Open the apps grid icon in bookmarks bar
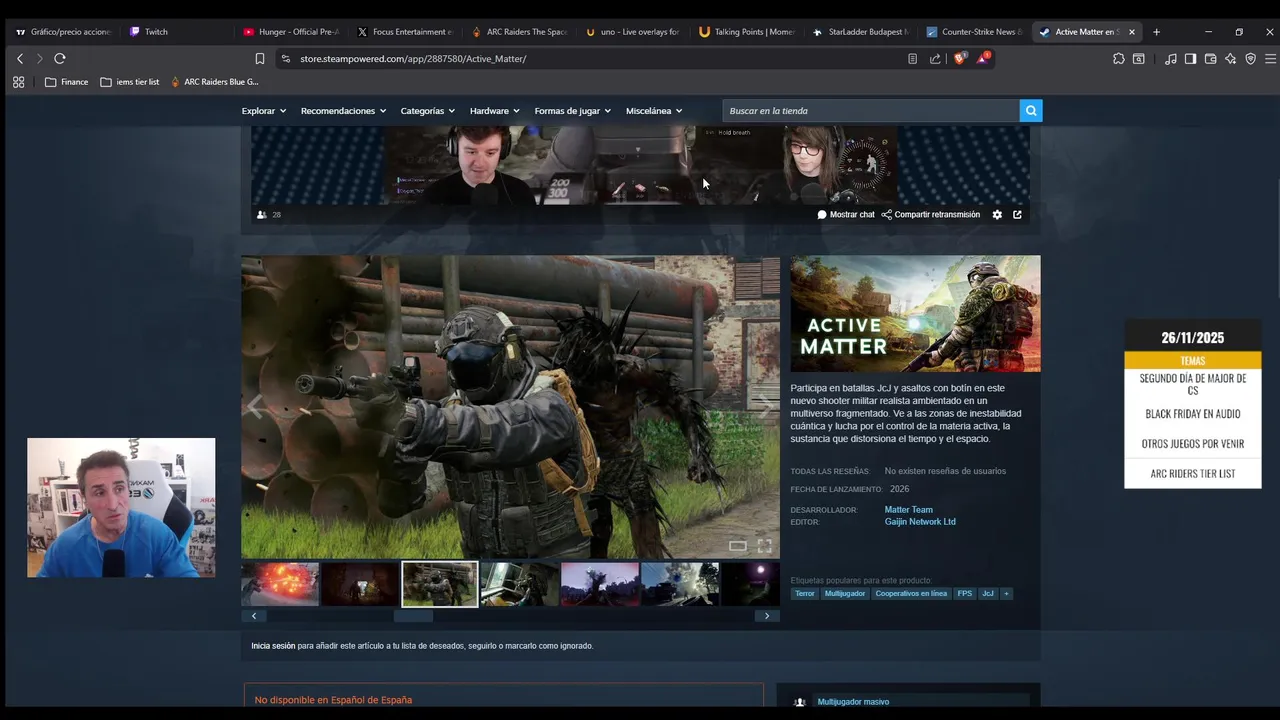Viewport: 1280px width, 720px height. [18, 82]
